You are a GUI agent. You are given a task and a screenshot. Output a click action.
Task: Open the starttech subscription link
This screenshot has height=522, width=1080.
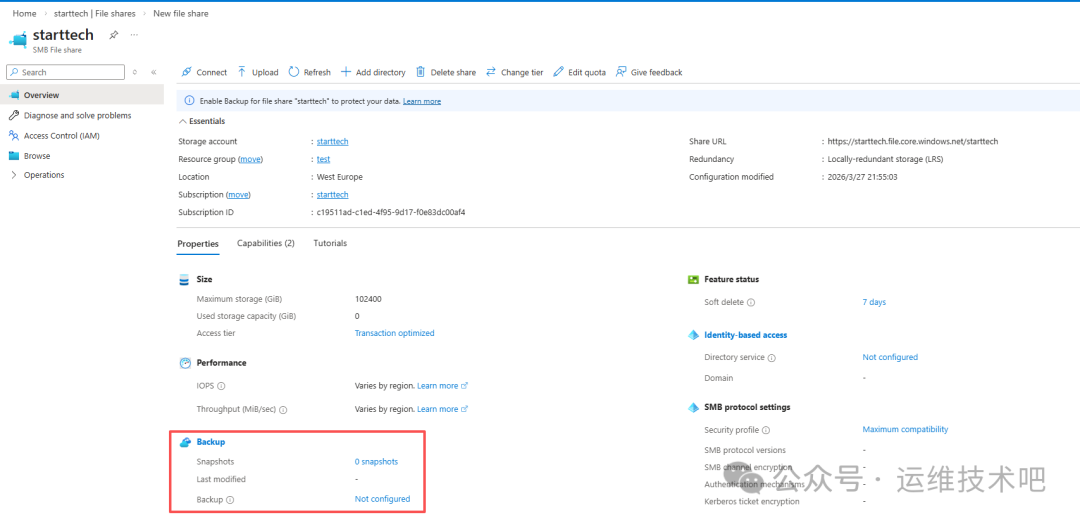(333, 195)
